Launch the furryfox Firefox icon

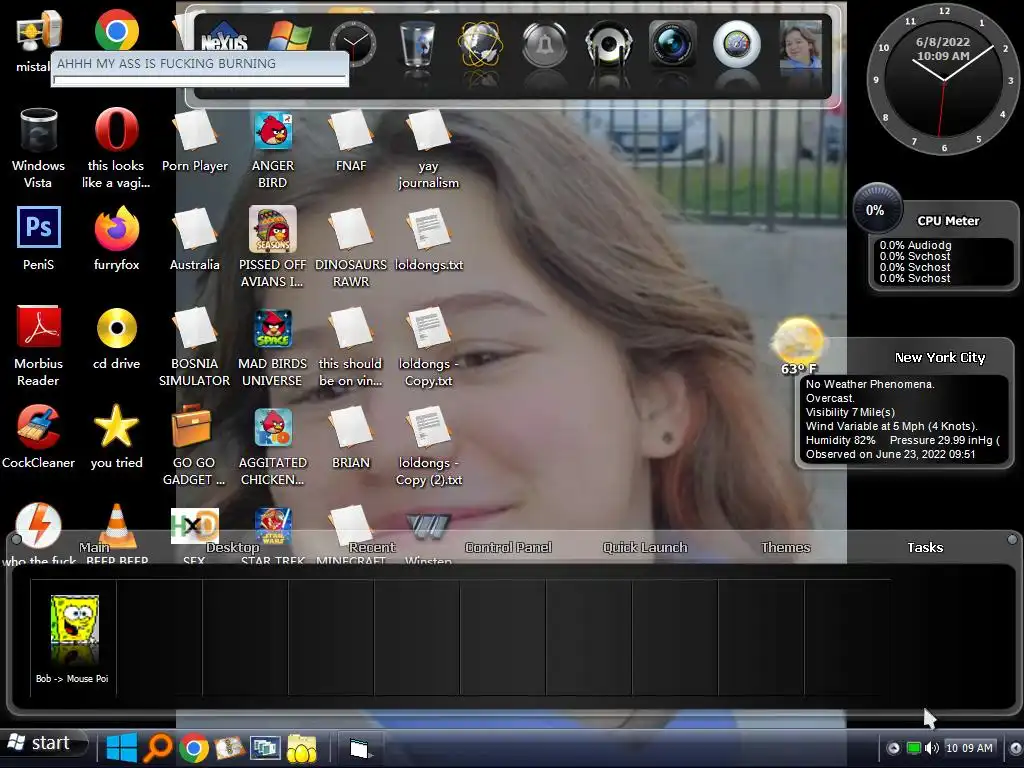coord(116,229)
